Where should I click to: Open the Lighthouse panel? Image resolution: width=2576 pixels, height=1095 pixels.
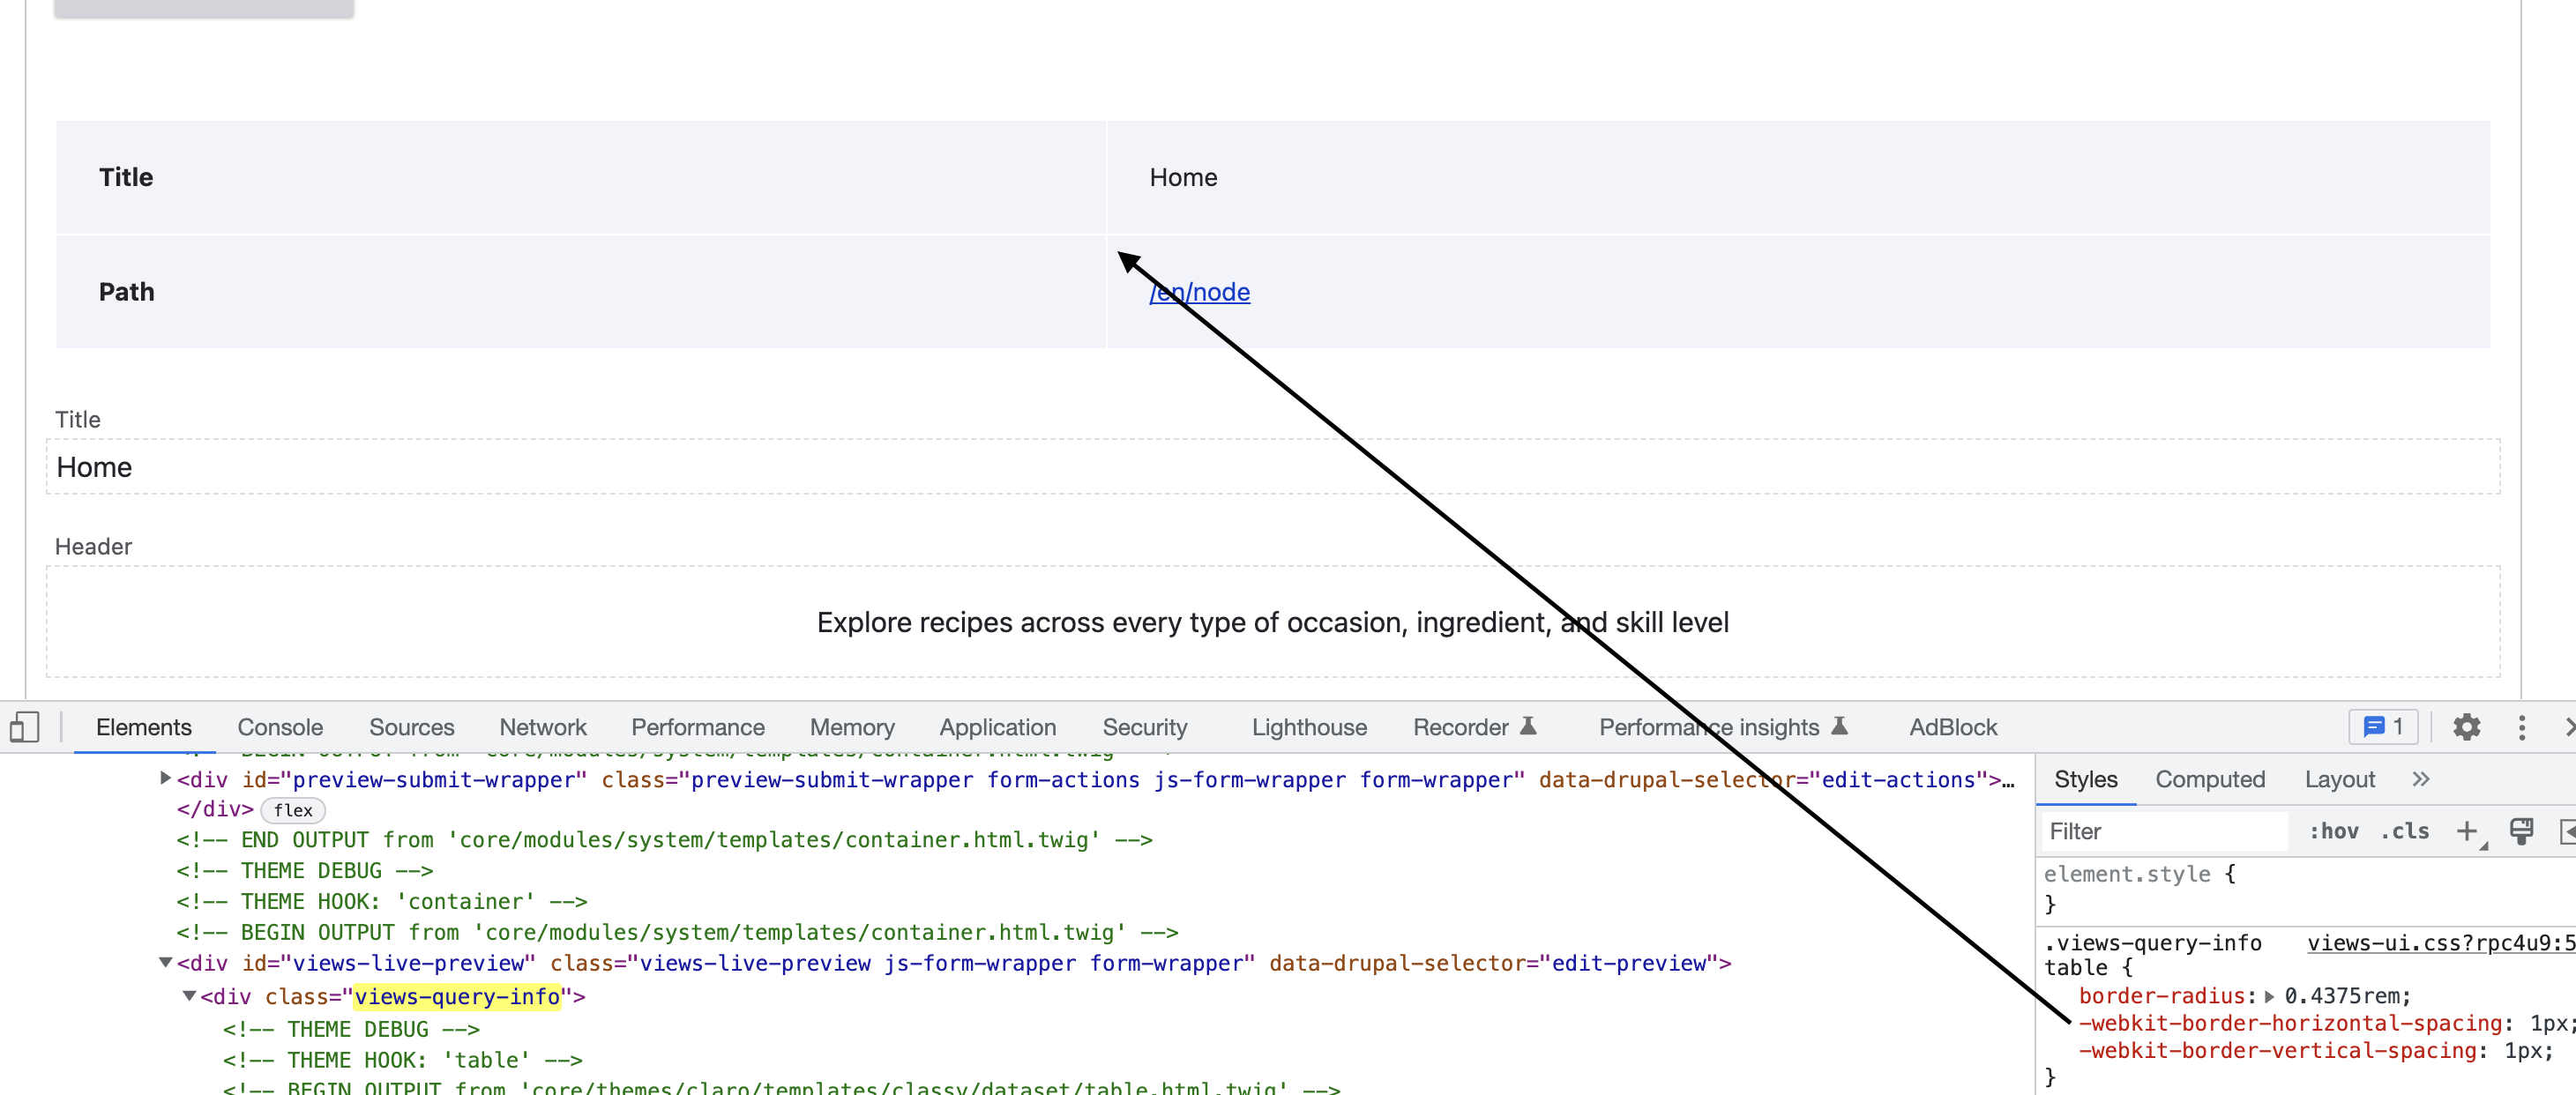click(1308, 727)
